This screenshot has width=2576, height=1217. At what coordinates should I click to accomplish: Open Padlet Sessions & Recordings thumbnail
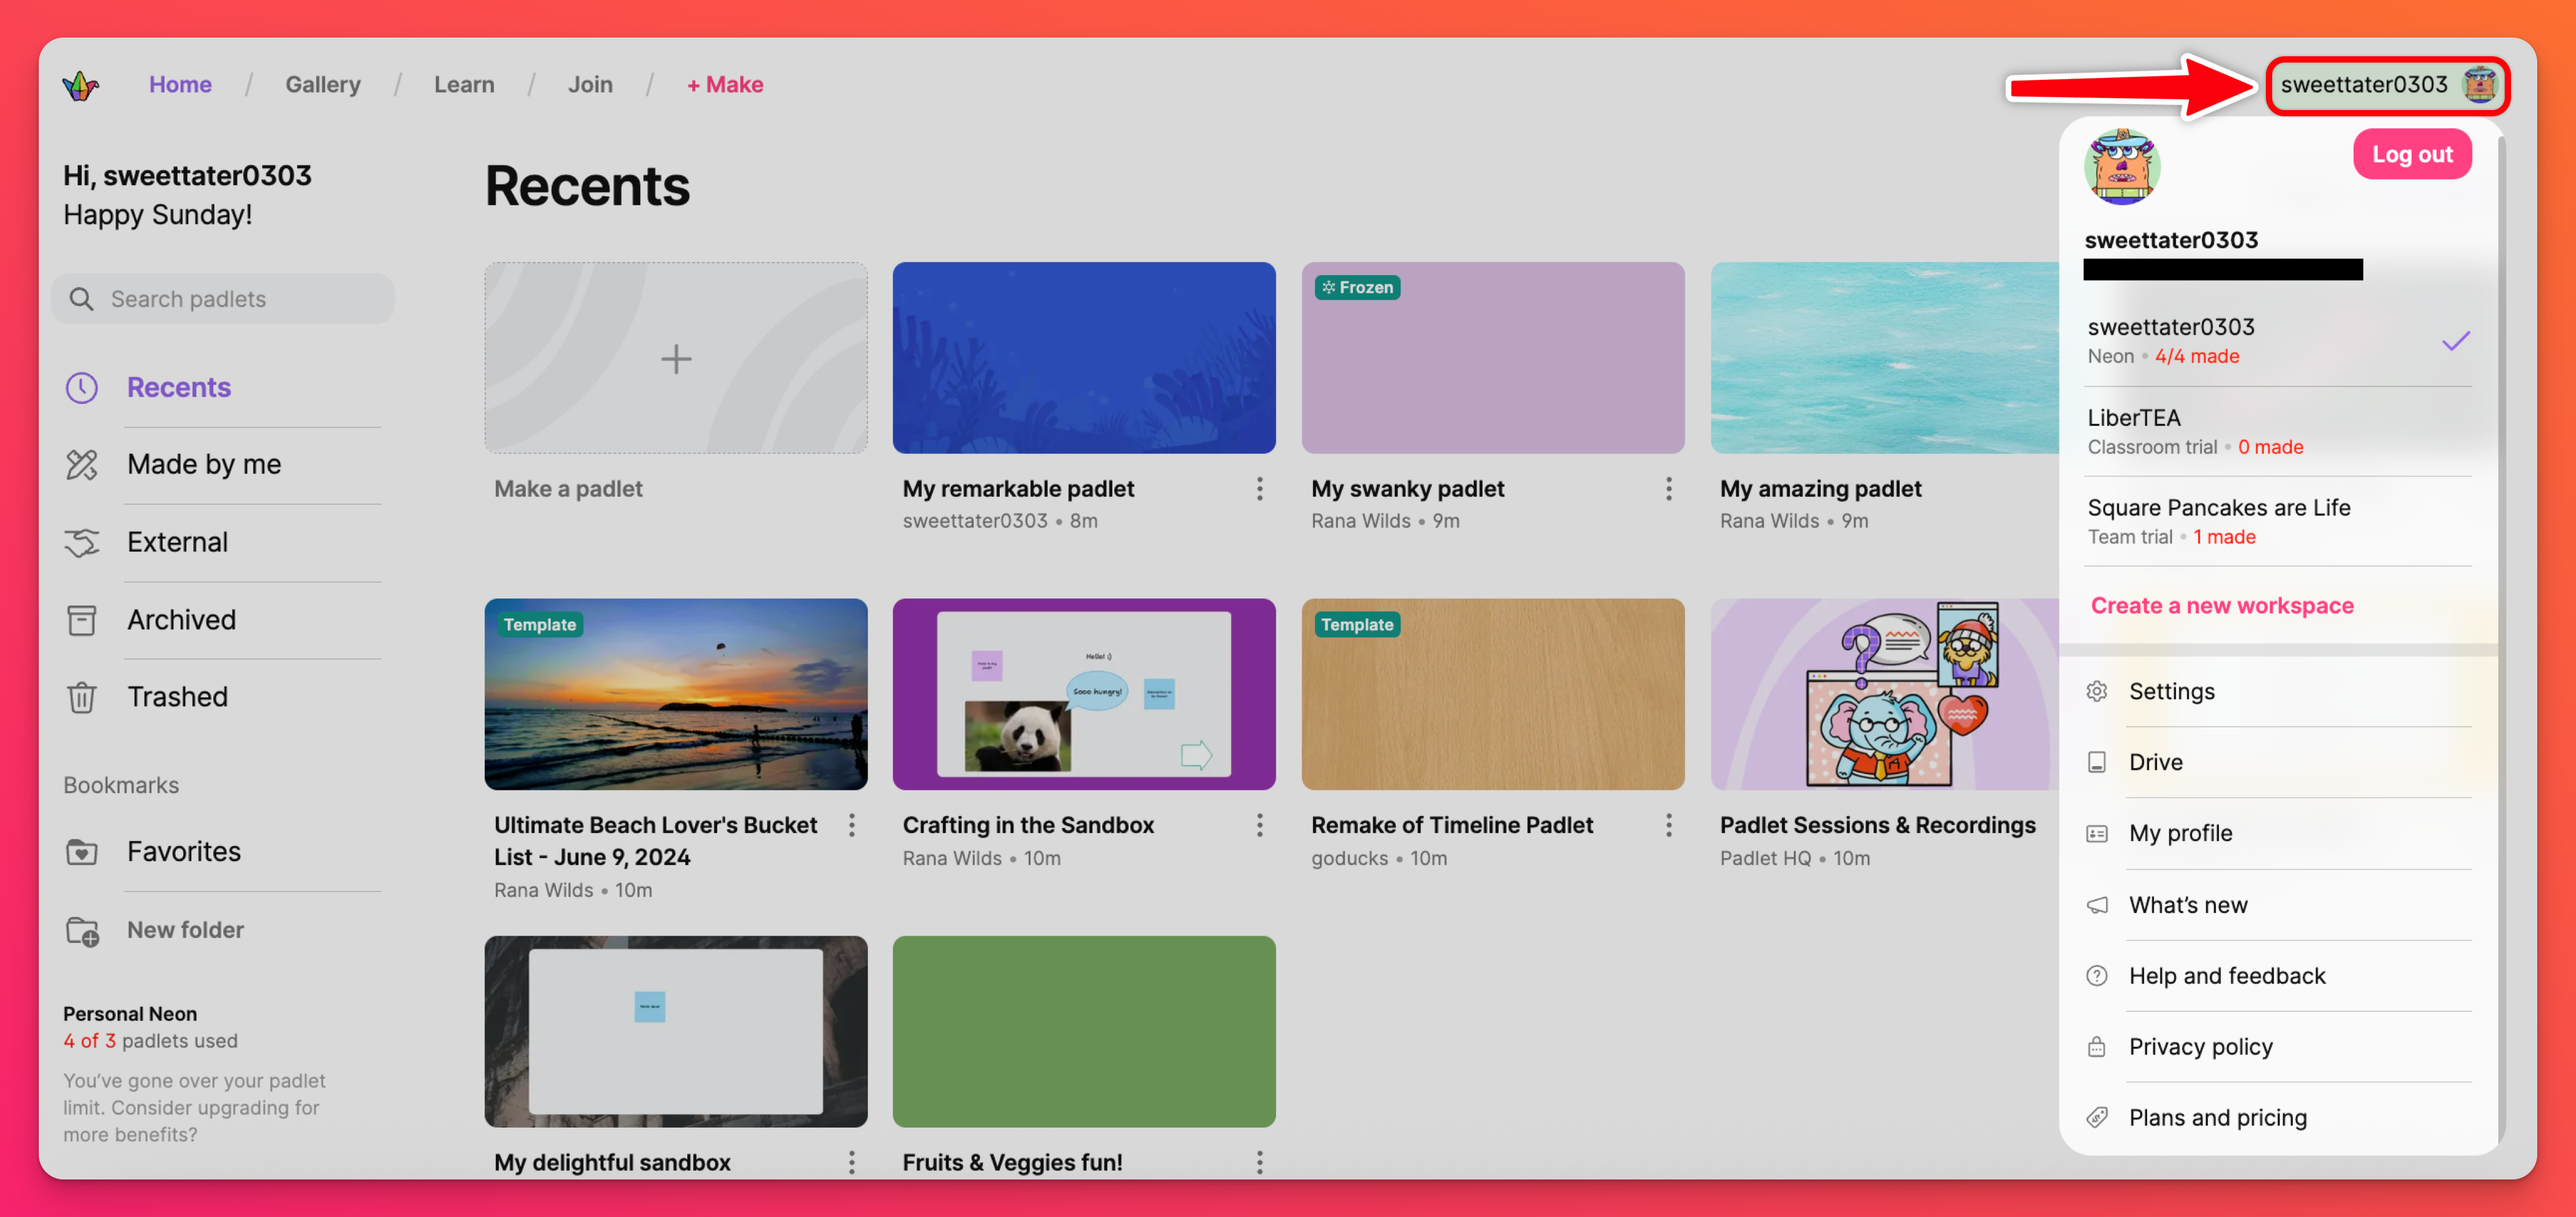pyautogui.click(x=1885, y=695)
